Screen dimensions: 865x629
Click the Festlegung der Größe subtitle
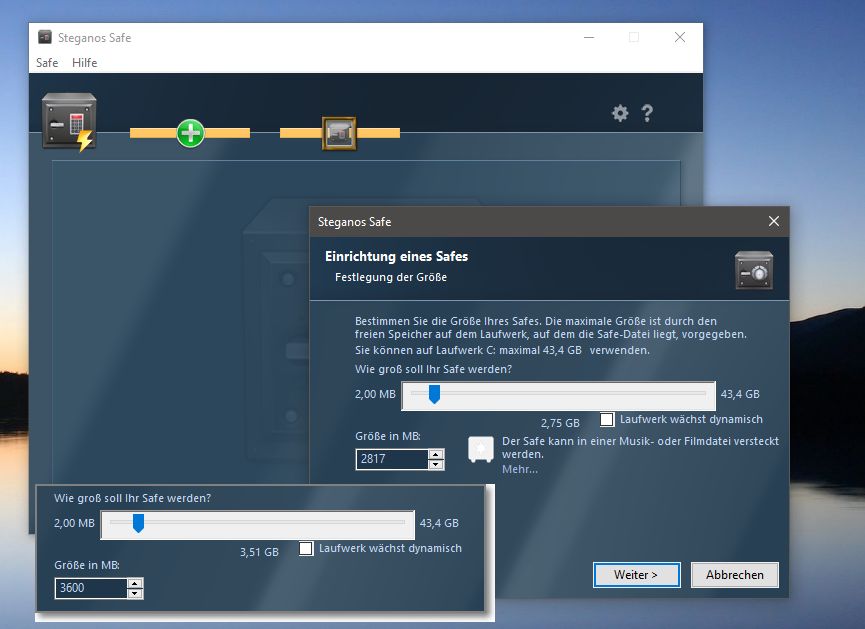tap(391, 278)
